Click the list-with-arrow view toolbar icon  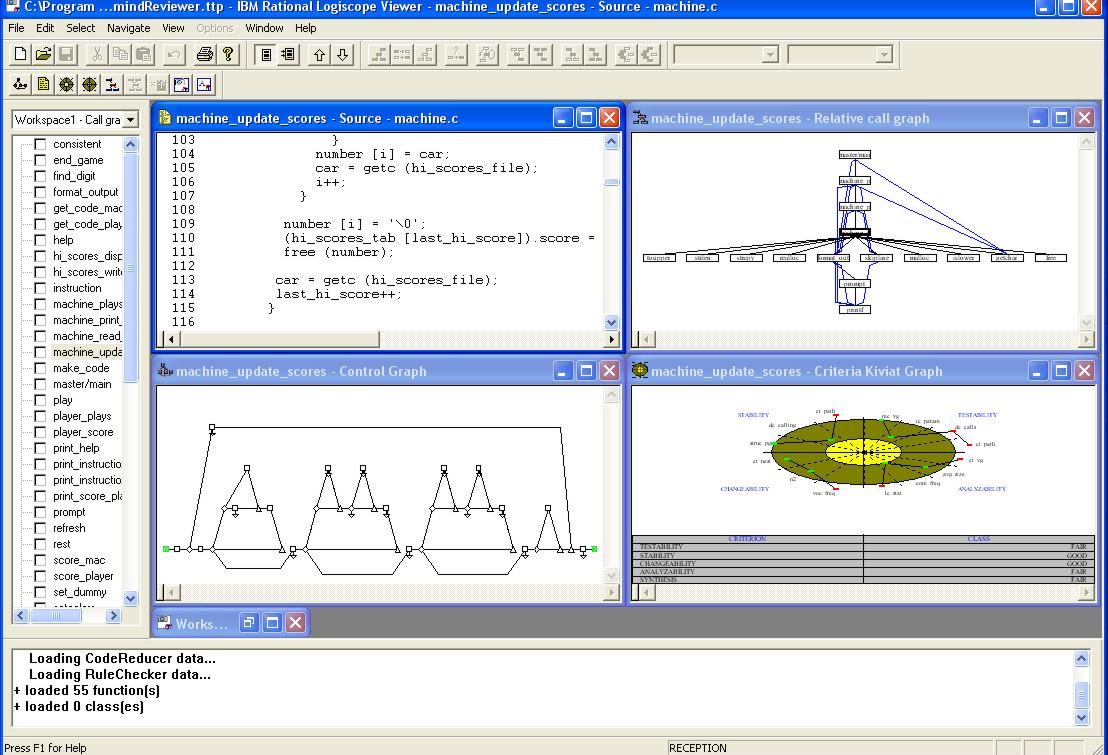[x=288, y=54]
